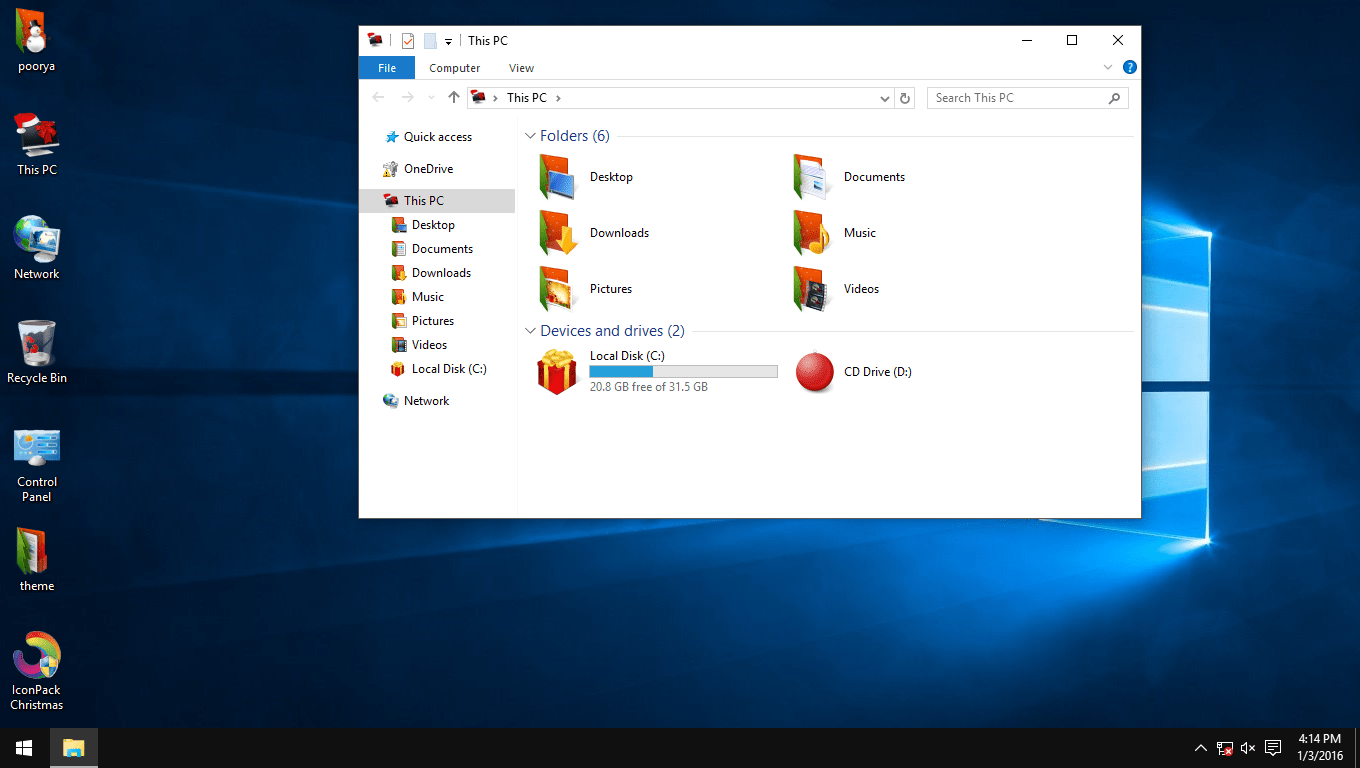Viewport: 1360px width, 768px height.
Task: Switch to the View ribbon tab
Action: [x=521, y=68]
